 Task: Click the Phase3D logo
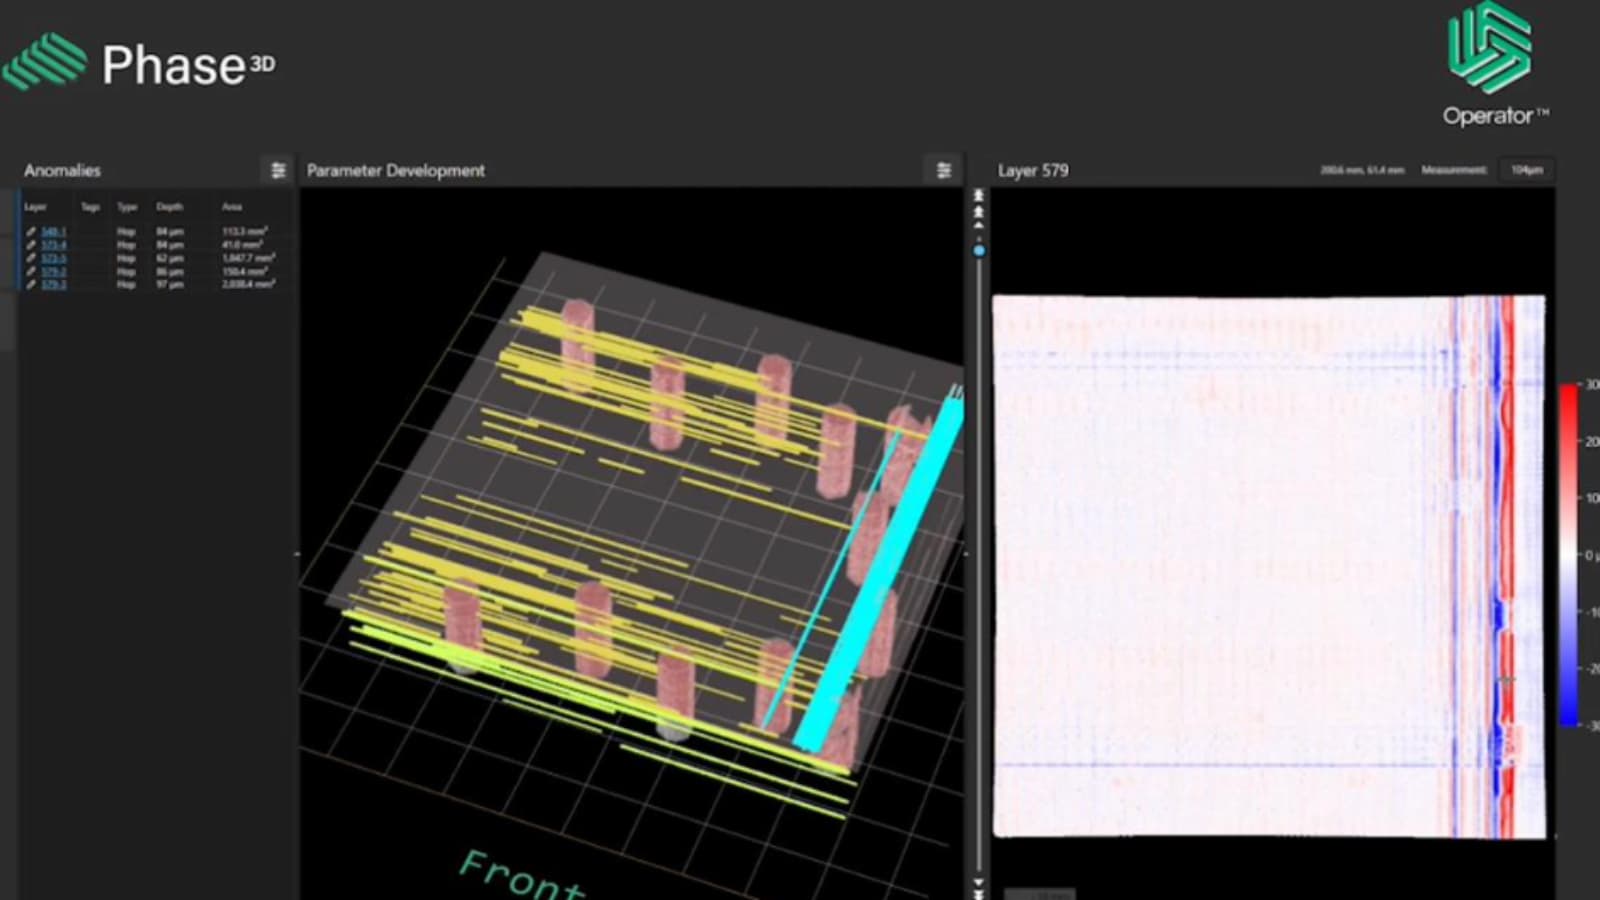140,64
